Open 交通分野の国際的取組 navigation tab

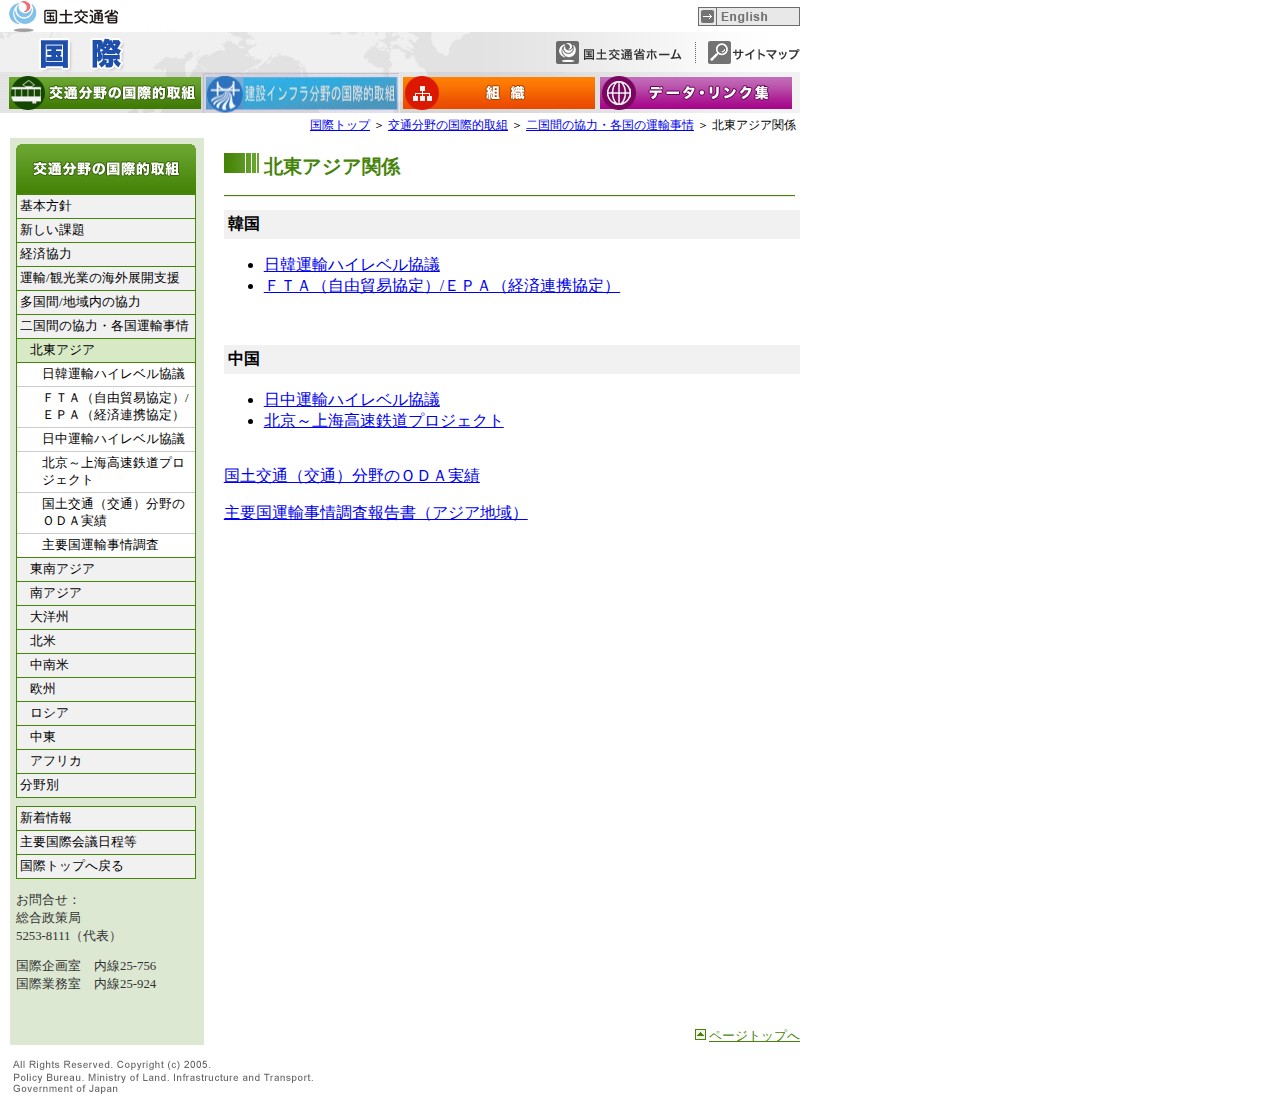click(105, 93)
